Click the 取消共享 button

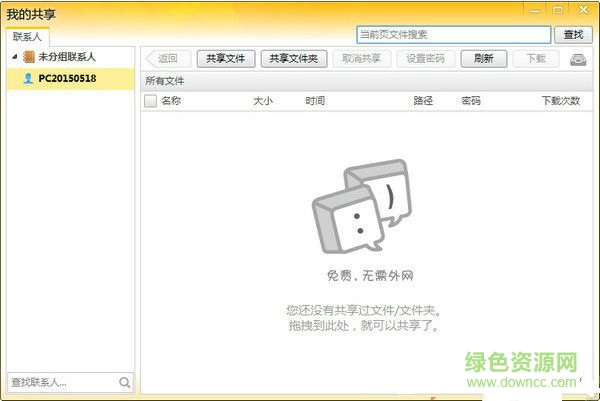pyautogui.click(x=360, y=59)
